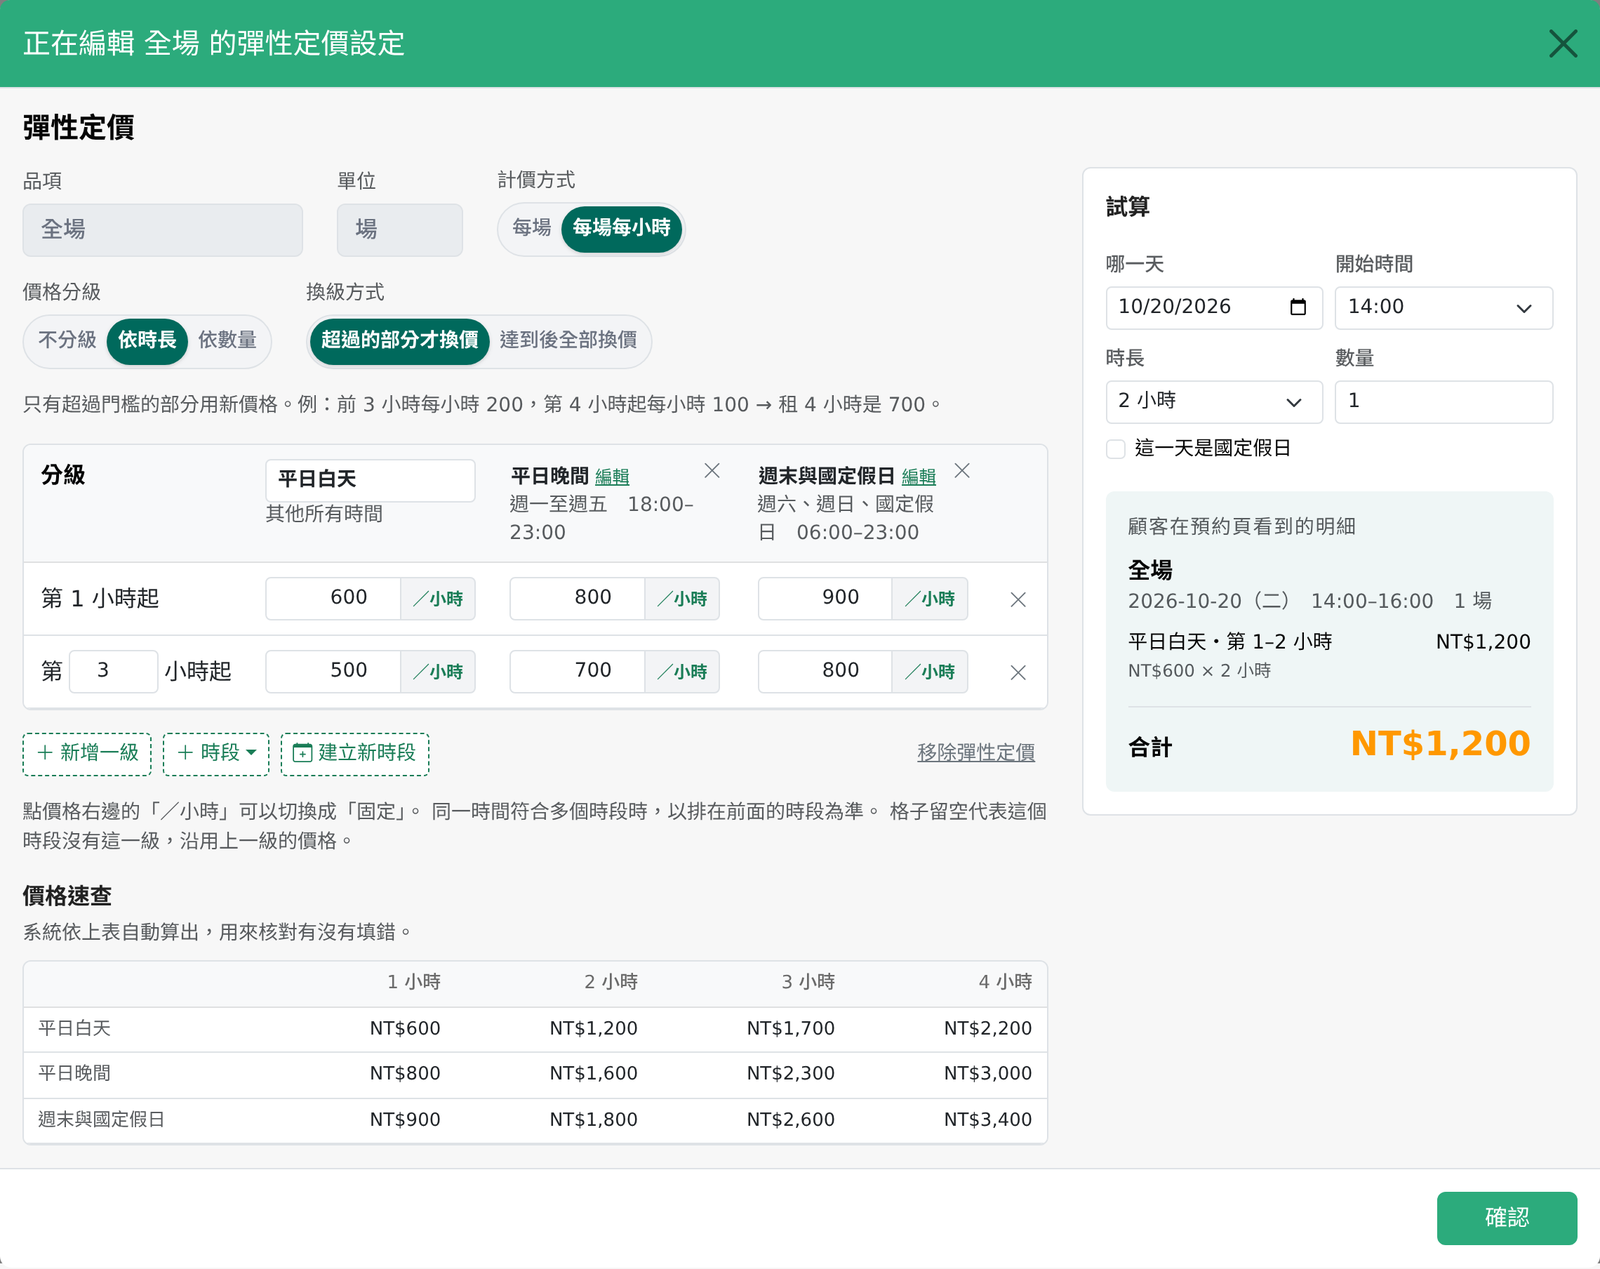Open the 時長 dropdown
The height and width of the screenshot is (1269, 1600).
(x=1214, y=402)
